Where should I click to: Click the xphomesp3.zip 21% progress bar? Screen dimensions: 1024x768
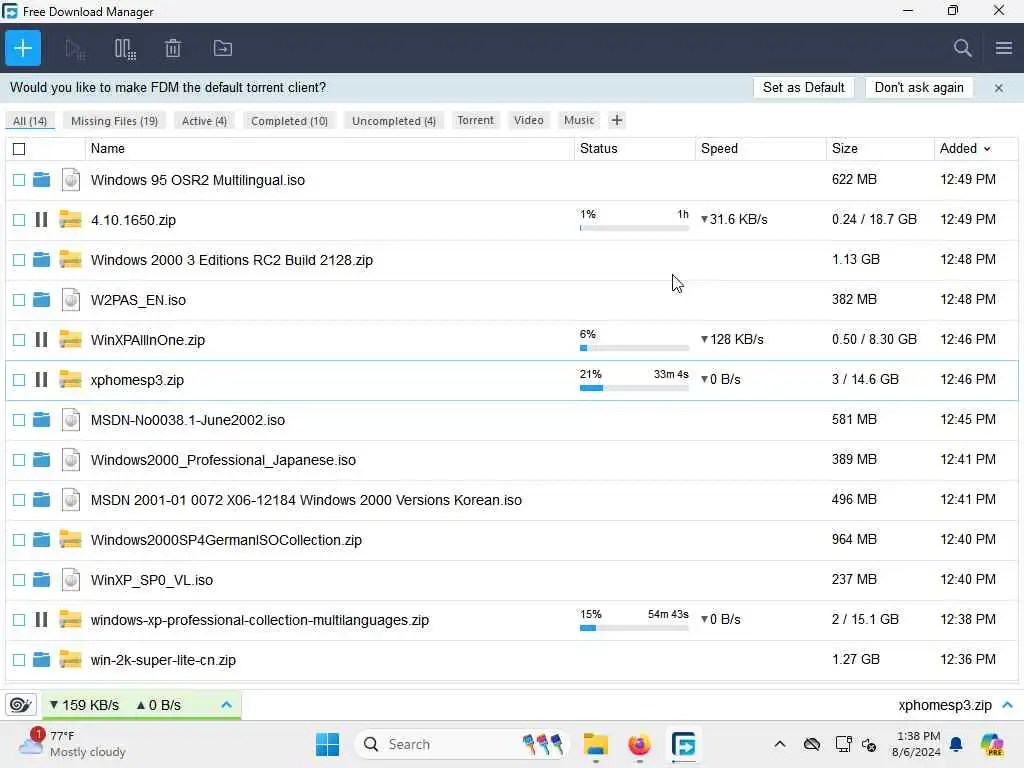click(634, 388)
